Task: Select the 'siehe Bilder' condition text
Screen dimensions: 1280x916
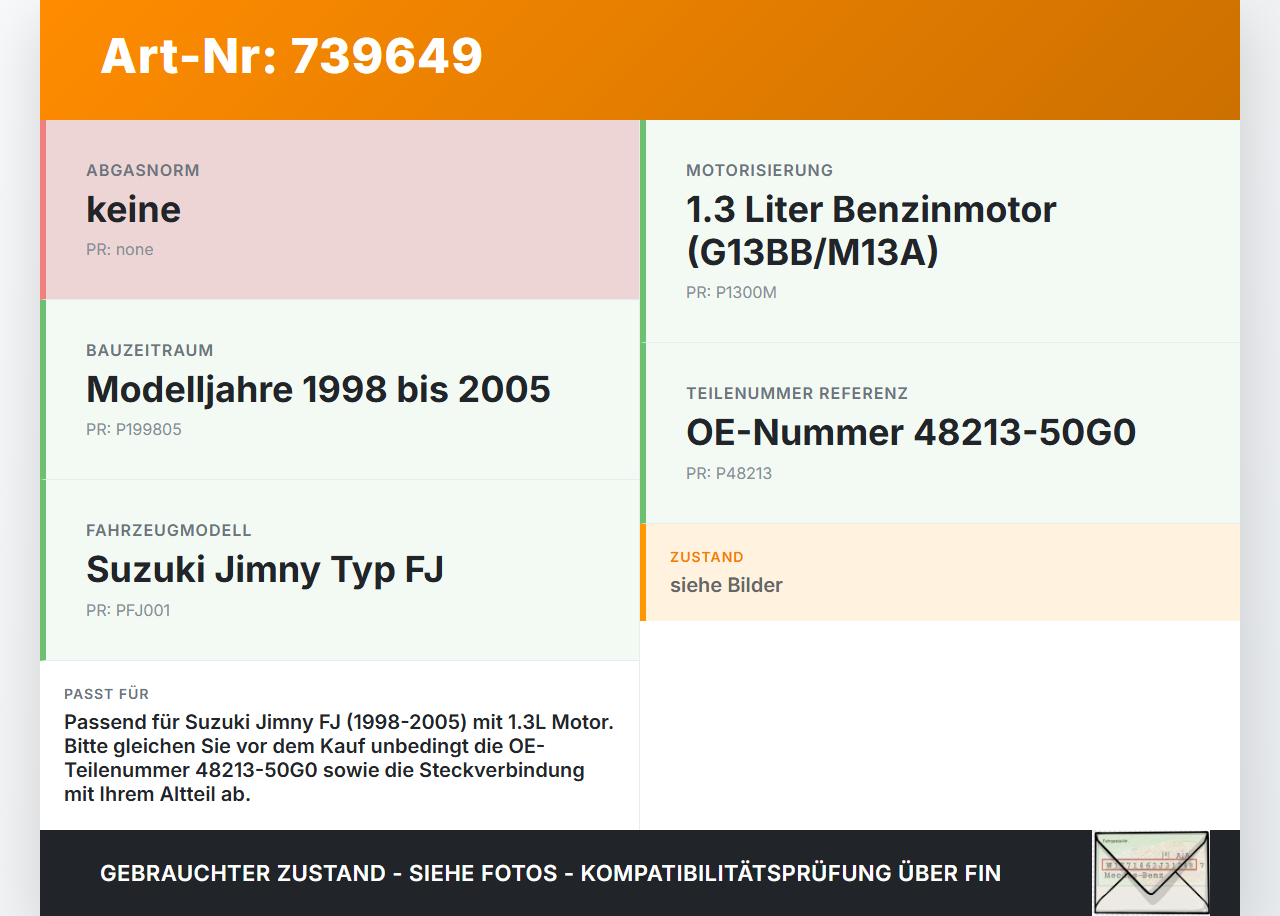Action: (x=726, y=585)
